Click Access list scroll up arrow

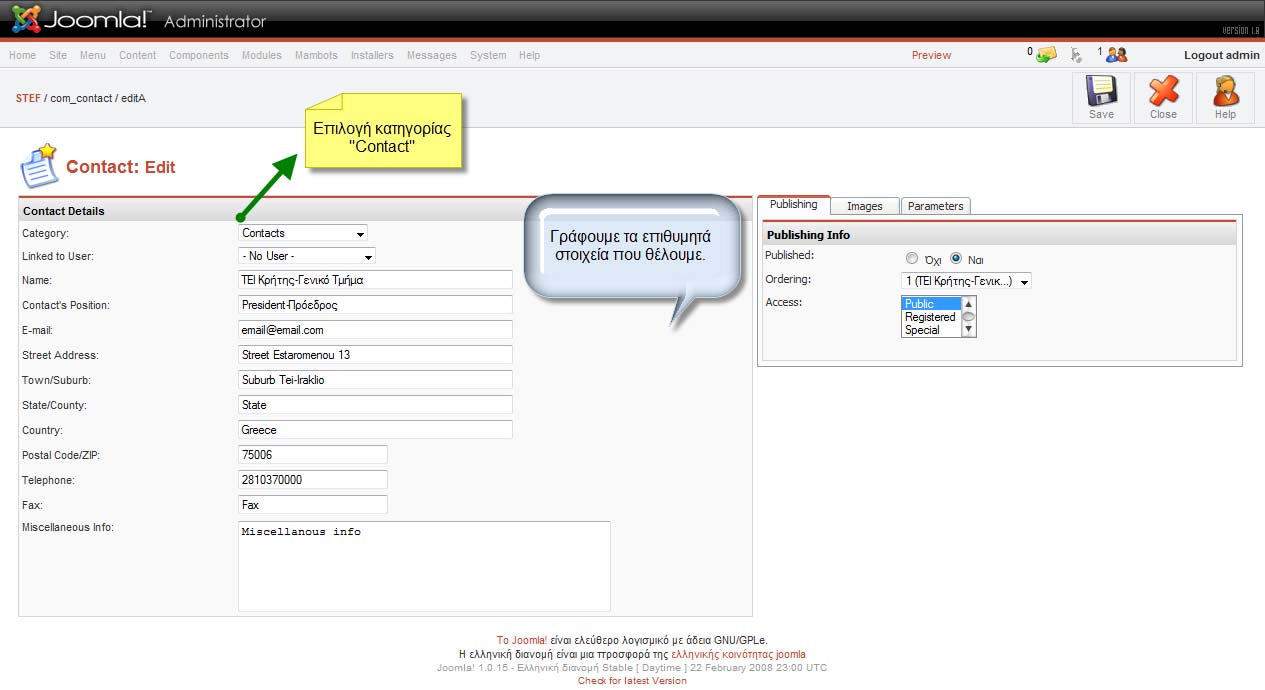[x=968, y=303]
